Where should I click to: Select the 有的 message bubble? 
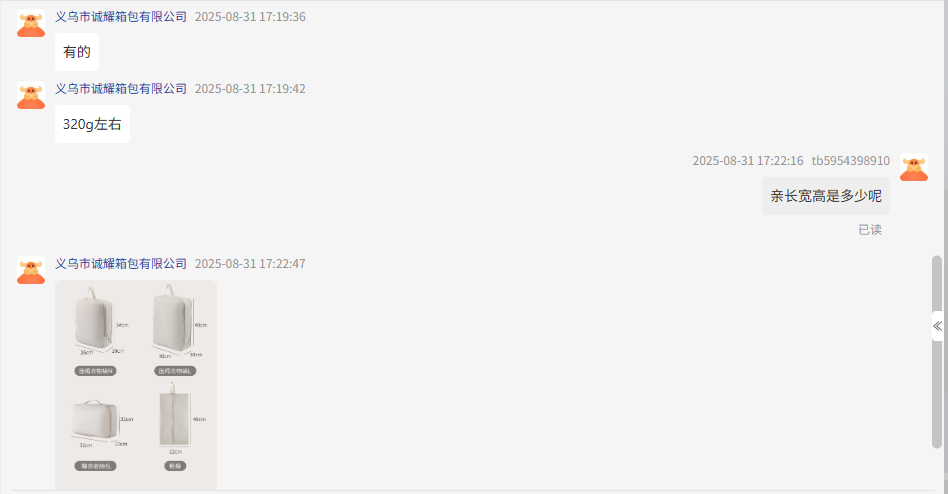pos(77,52)
